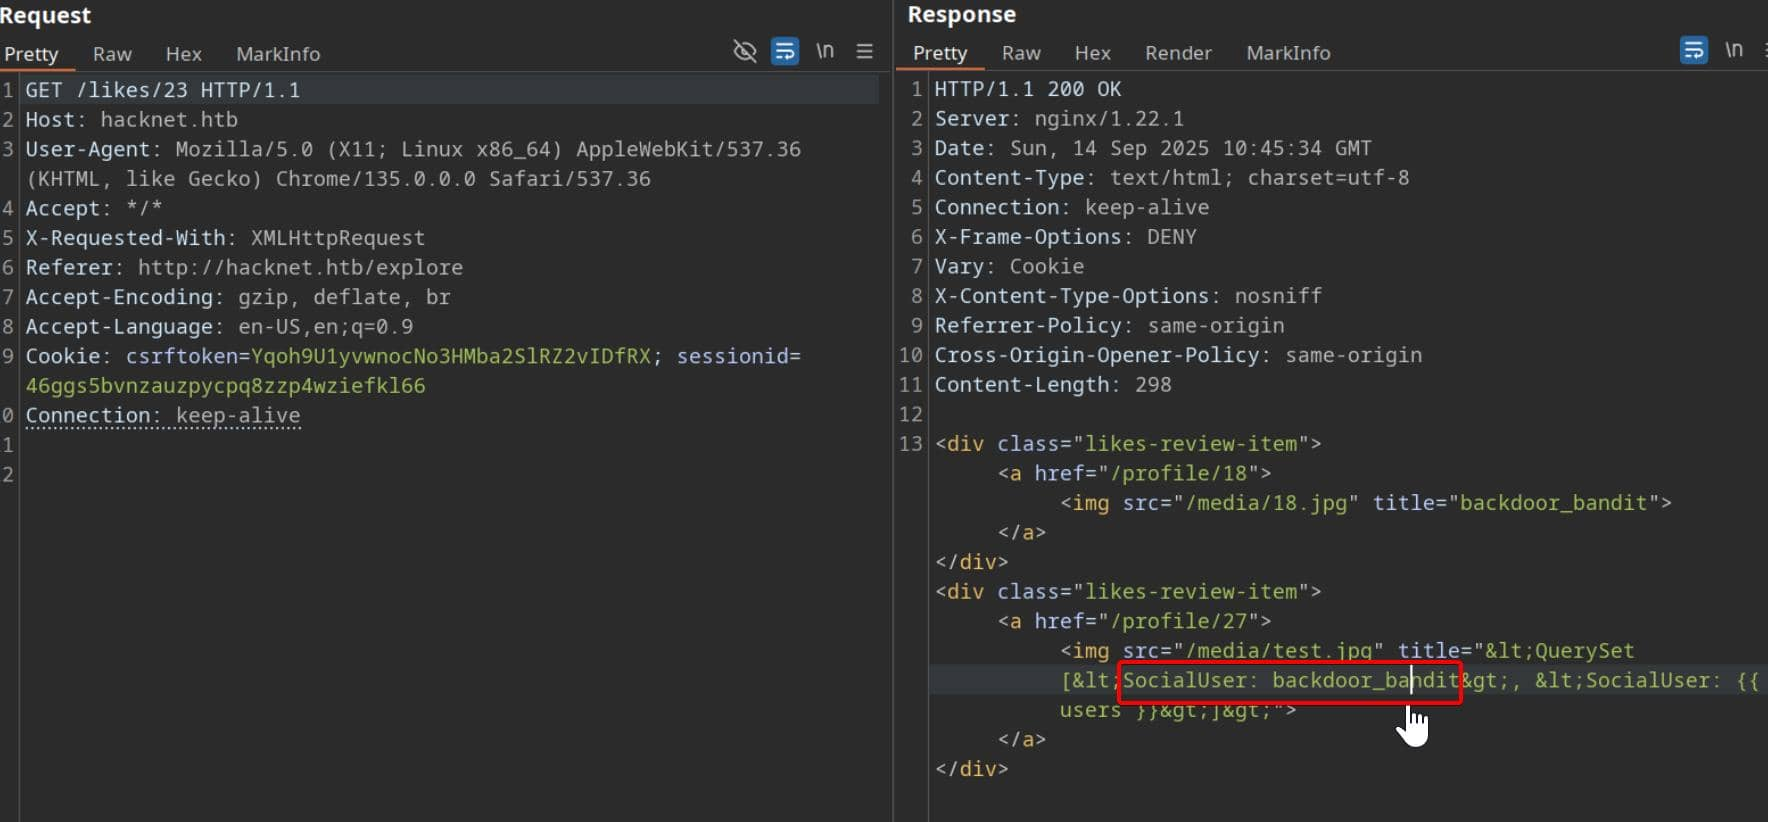Open the Hex tab in Request panel
The height and width of the screenshot is (822, 1768).
point(183,54)
